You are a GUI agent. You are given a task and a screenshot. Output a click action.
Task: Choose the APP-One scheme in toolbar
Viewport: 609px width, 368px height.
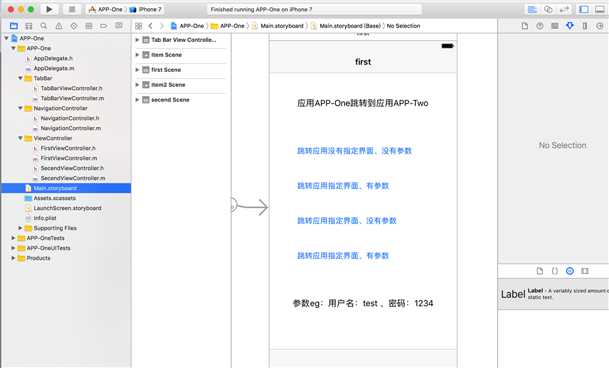tap(106, 9)
